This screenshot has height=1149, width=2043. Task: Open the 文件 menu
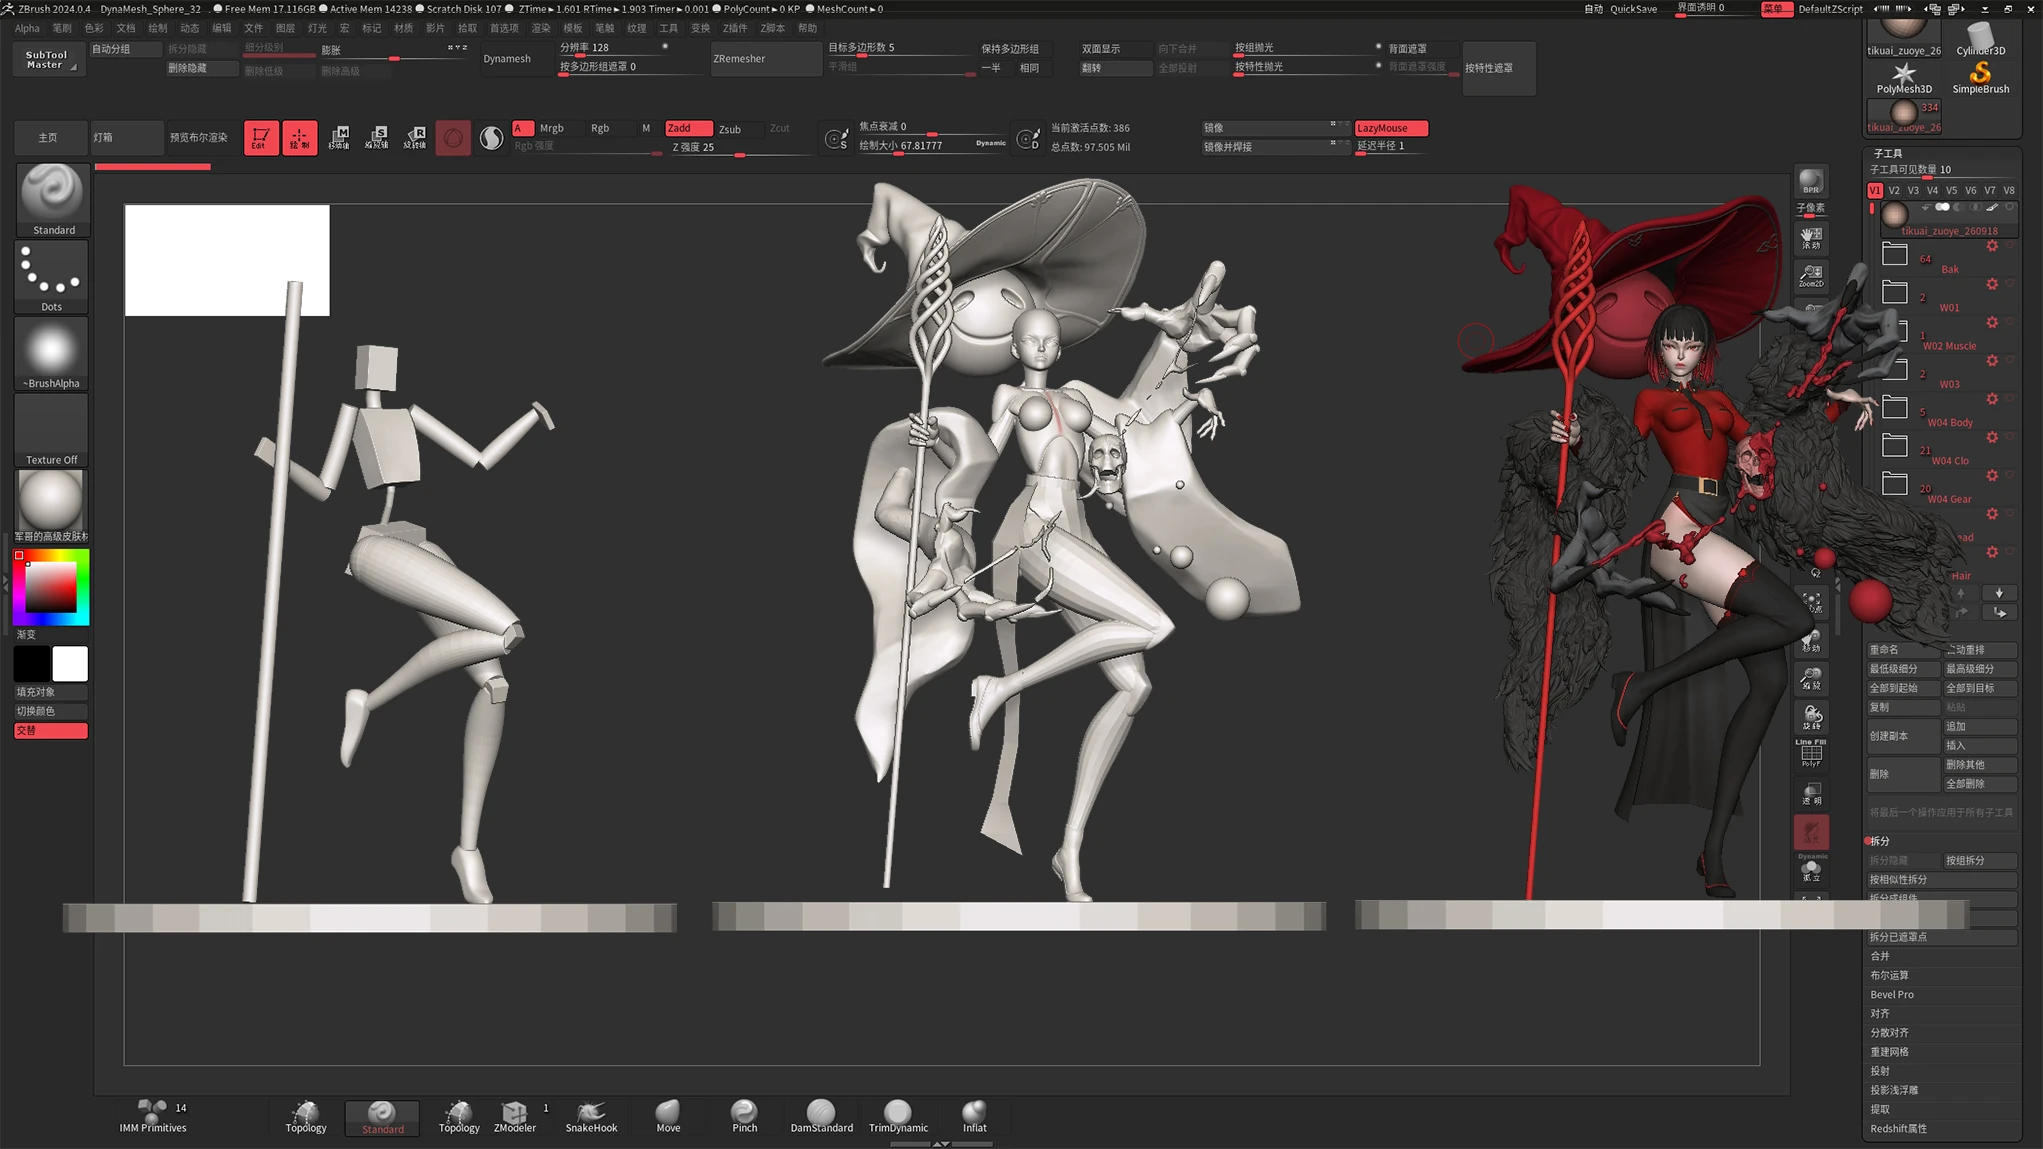[x=253, y=28]
